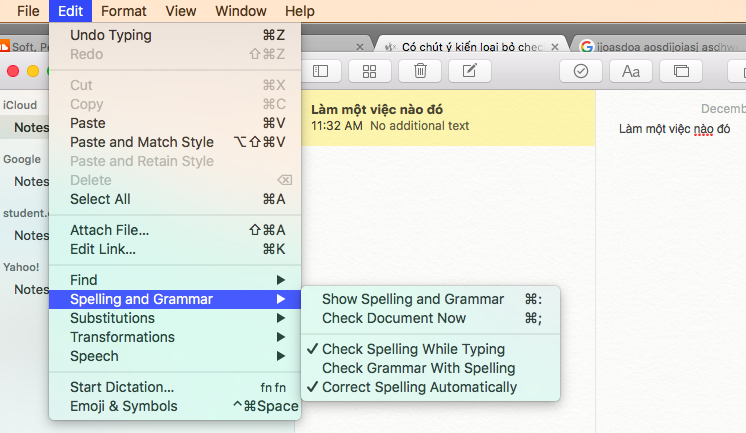Click Check Document Now

[393, 318]
